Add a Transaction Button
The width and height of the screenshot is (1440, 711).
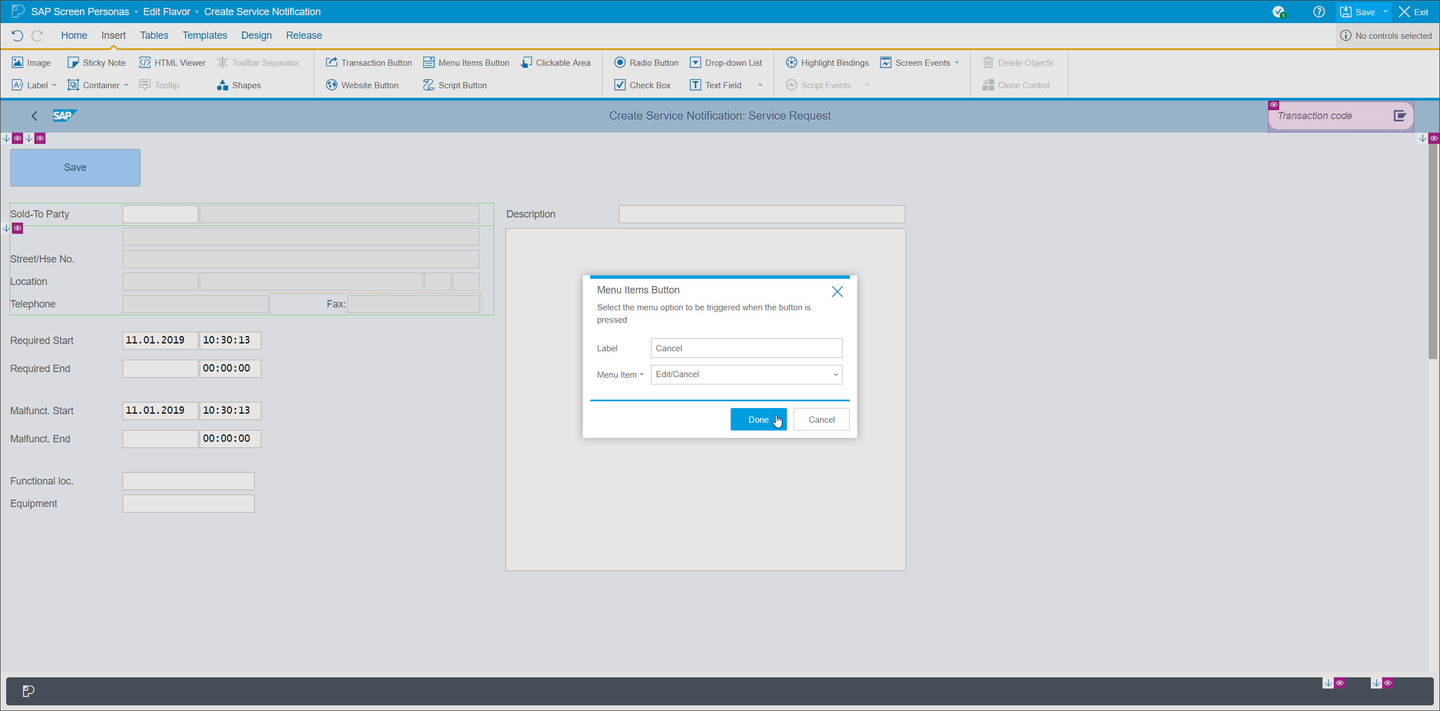click(368, 62)
